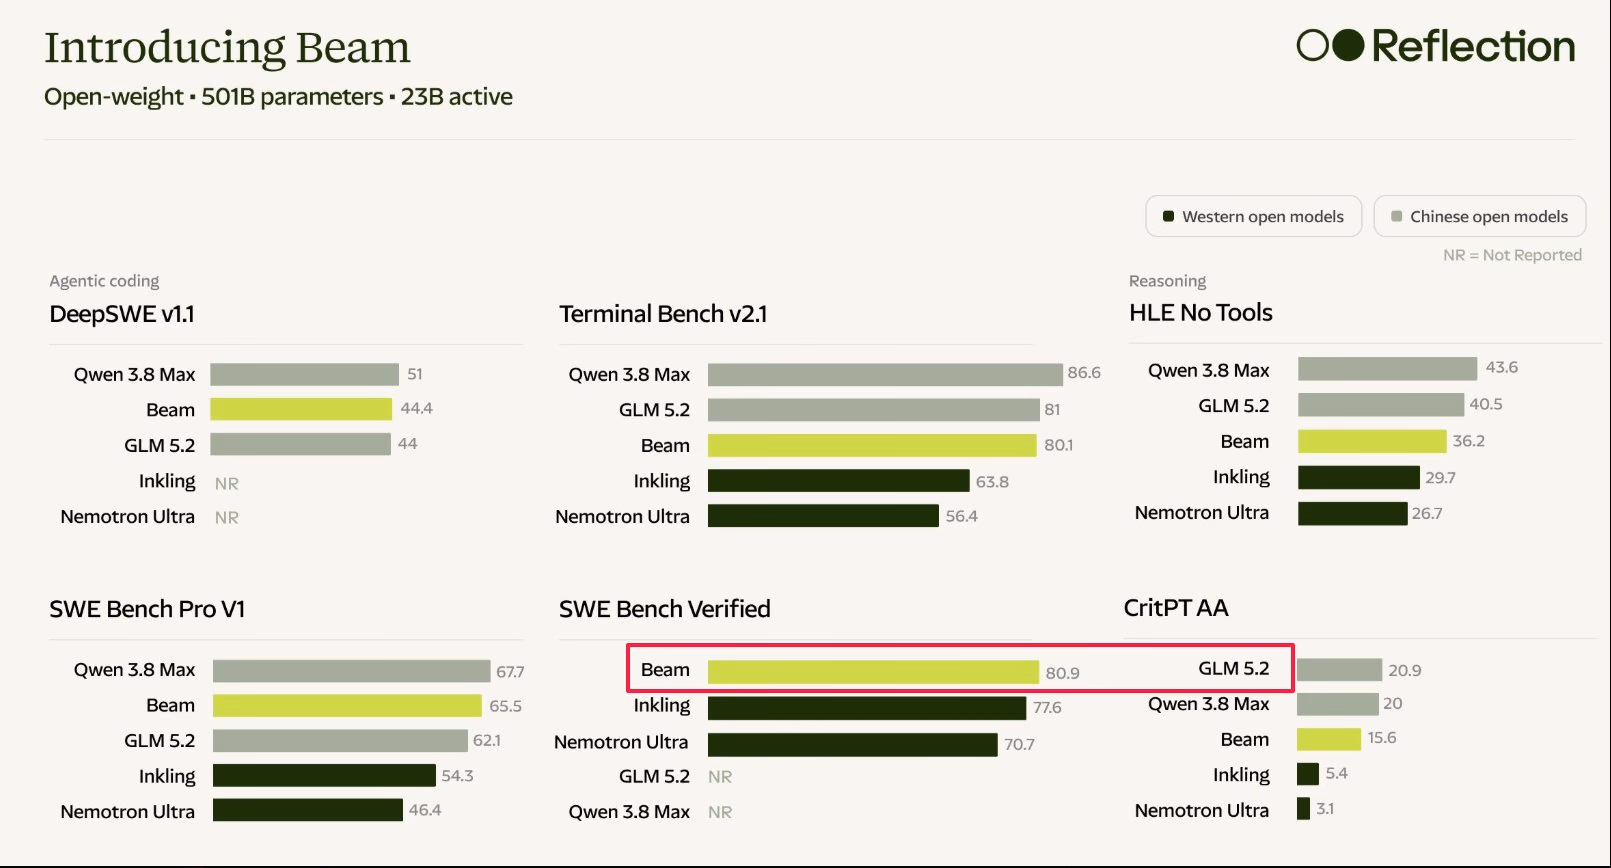Click the "67.7" score value
1611x868 pixels.
(x=510, y=672)
